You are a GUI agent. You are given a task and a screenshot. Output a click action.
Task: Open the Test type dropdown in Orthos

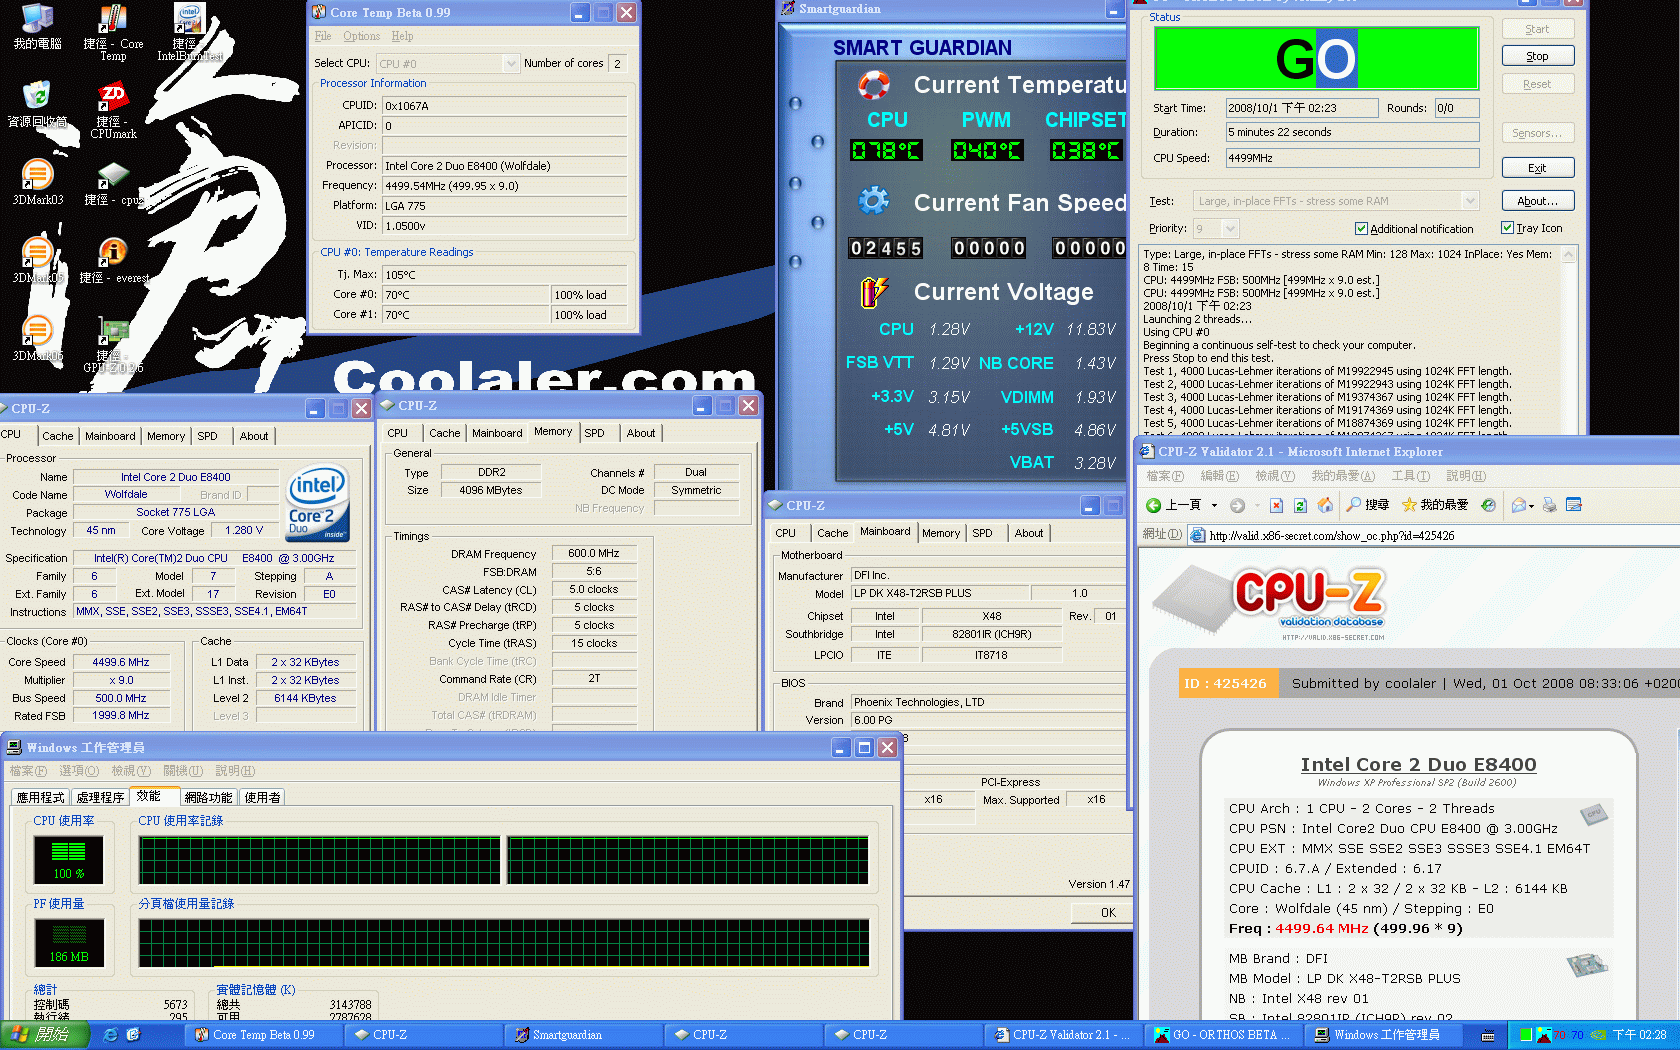click(1470, 201)
